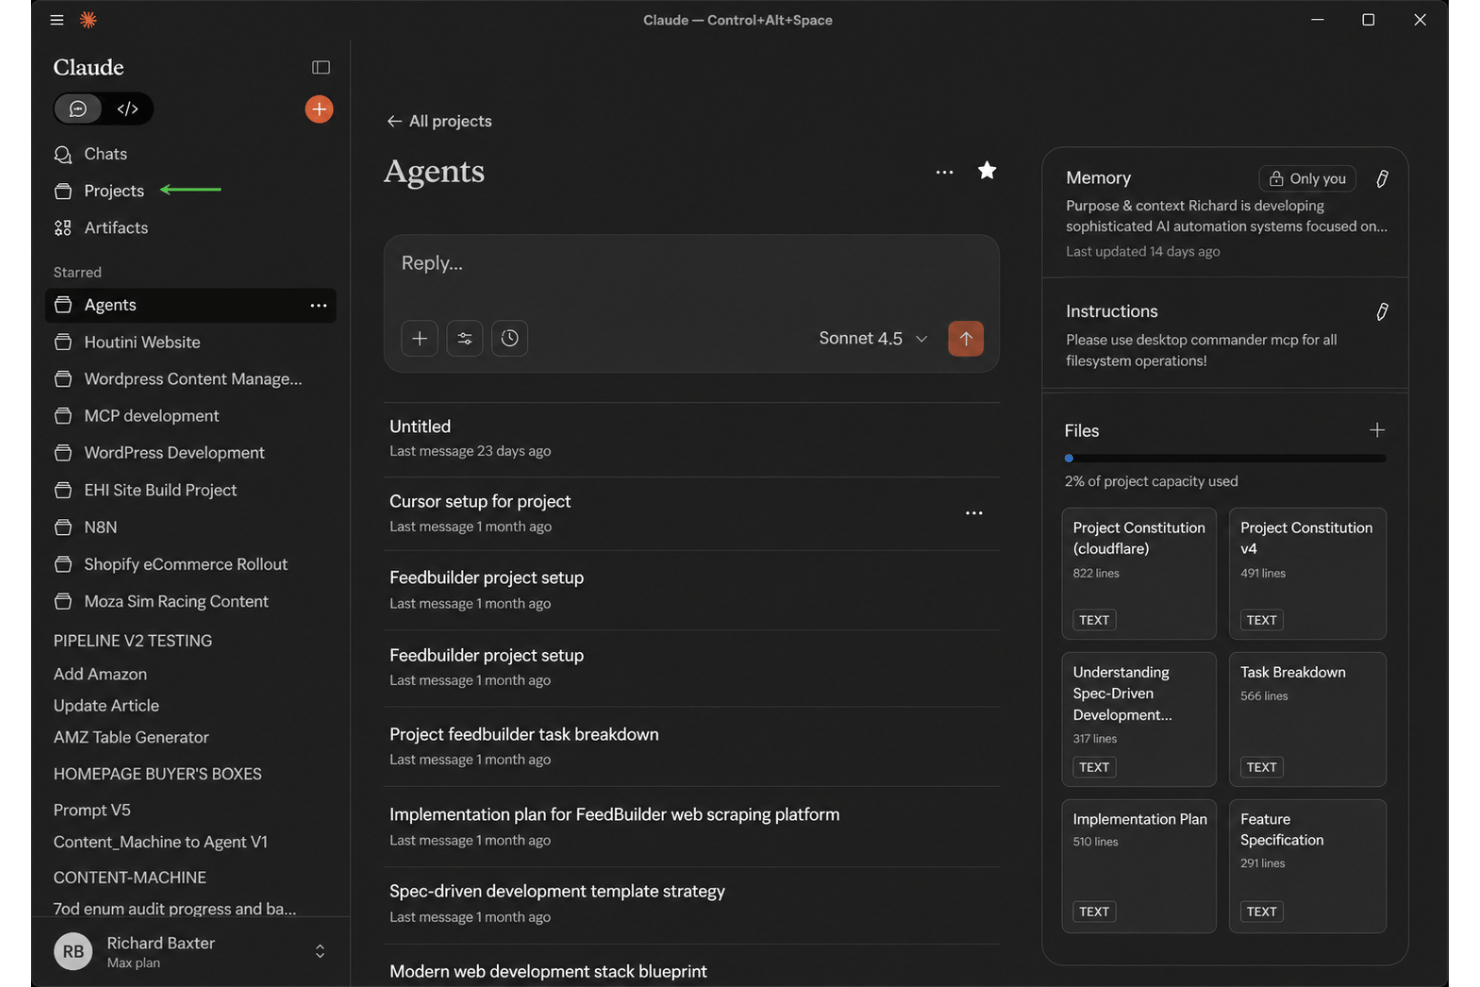The width and height of the screenshot is (1480, 987).
Task: Minimize the Claude window
Action: pos(1317,20)
